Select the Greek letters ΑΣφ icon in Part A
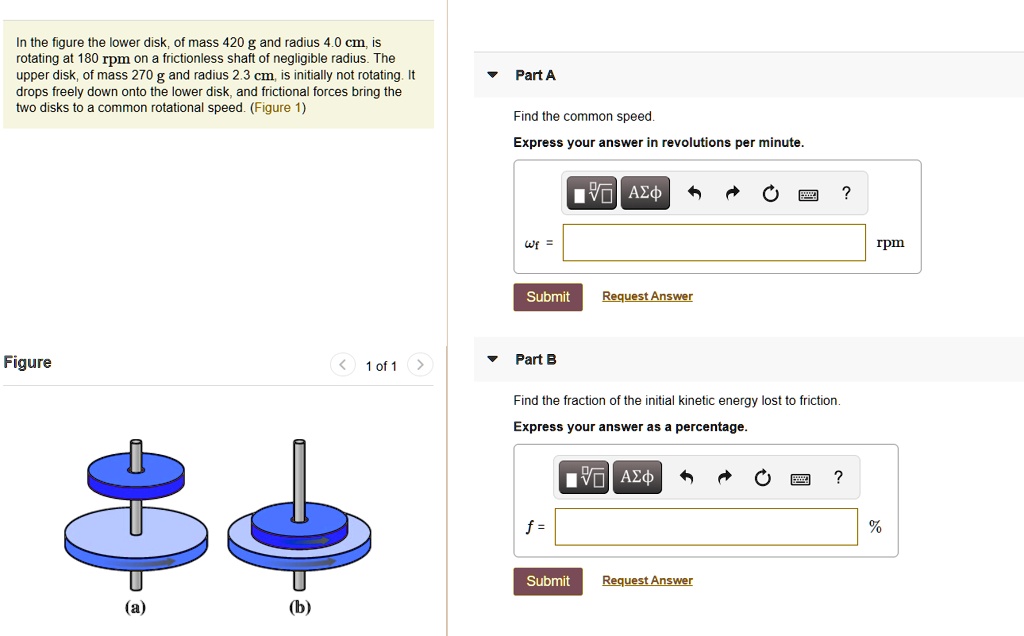Screen dimensions: 1024x636 pos(644,192)
